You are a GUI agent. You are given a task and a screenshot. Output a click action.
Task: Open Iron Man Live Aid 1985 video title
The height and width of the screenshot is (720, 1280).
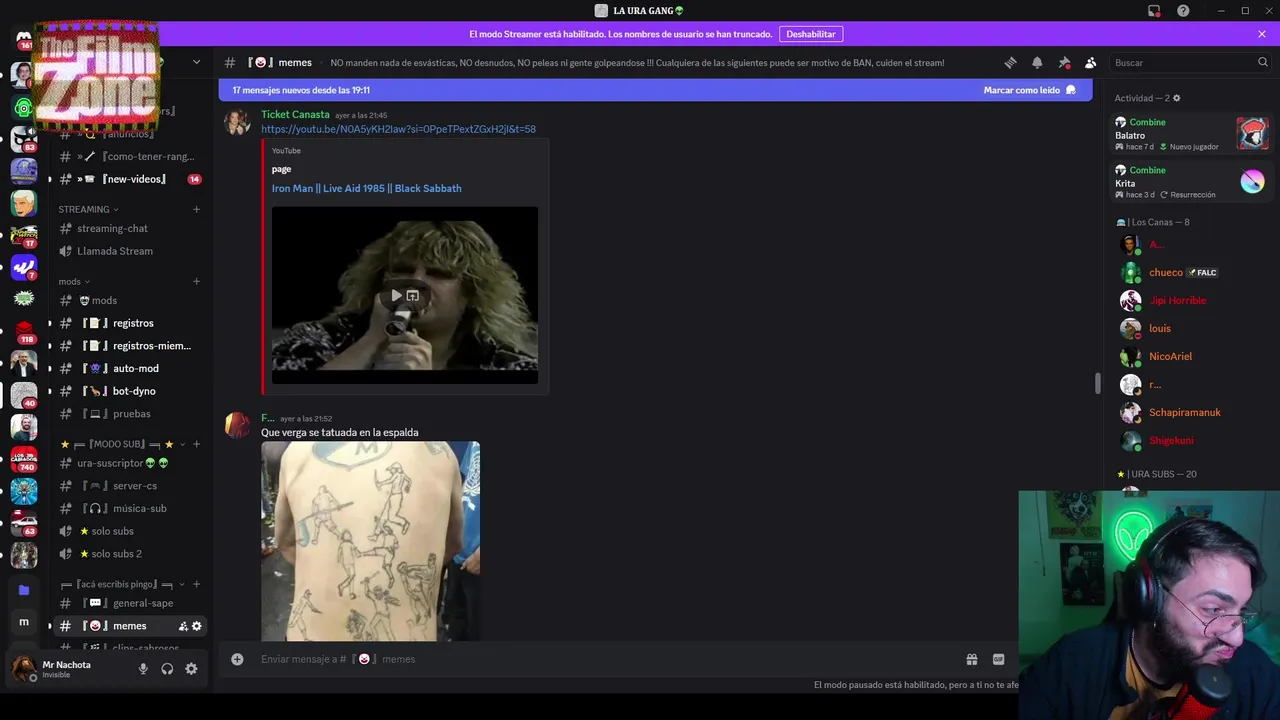point(366,188)
